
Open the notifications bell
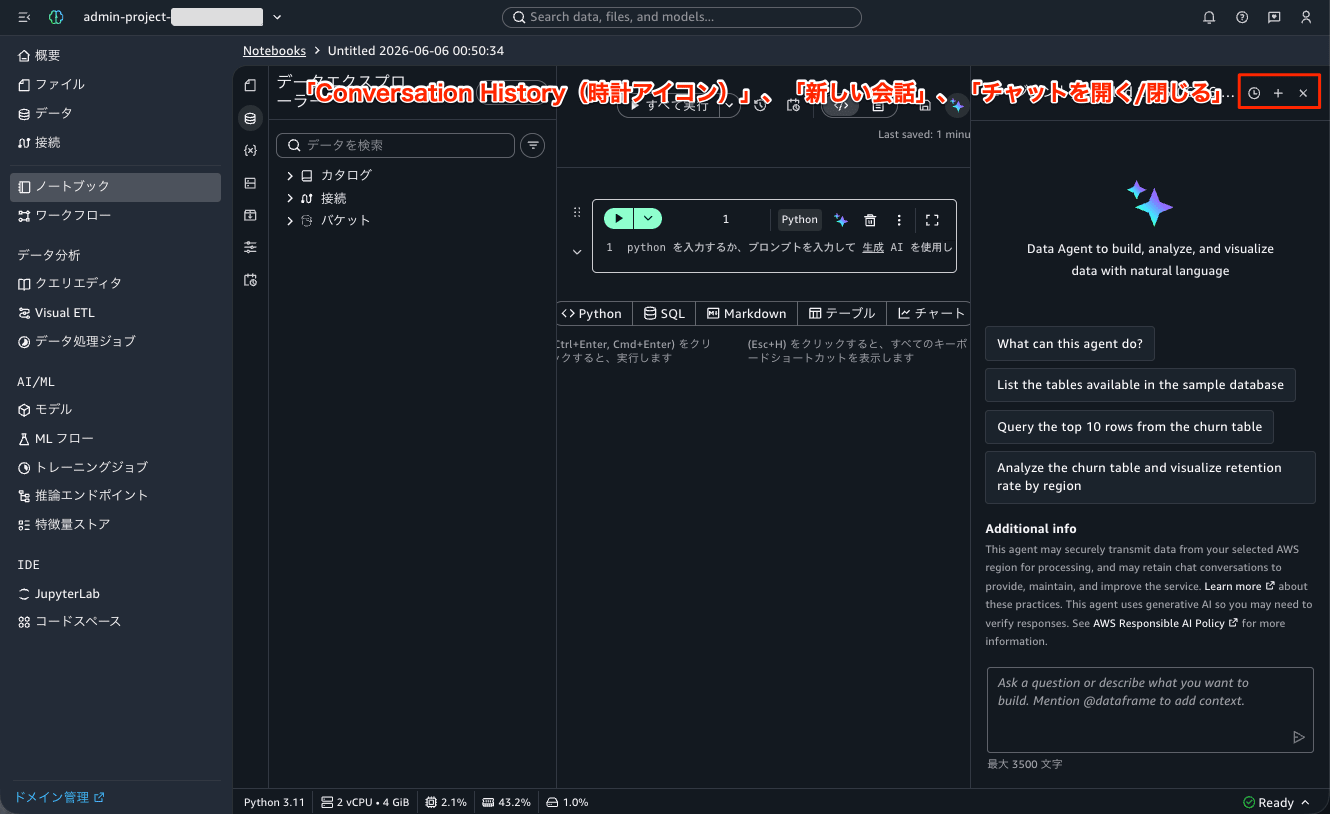click(1209, 17)
